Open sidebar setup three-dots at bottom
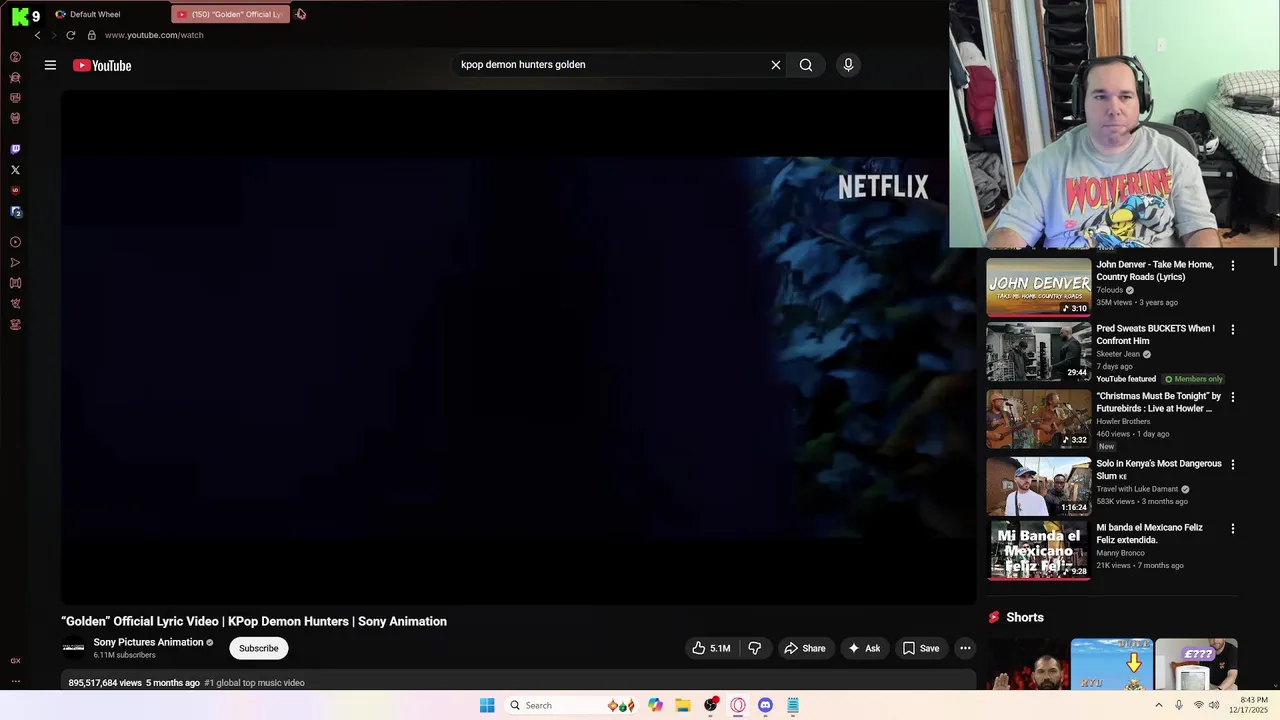Viewport: 1280px width, 720px height. pyautogui.click(x=15, y=681)
